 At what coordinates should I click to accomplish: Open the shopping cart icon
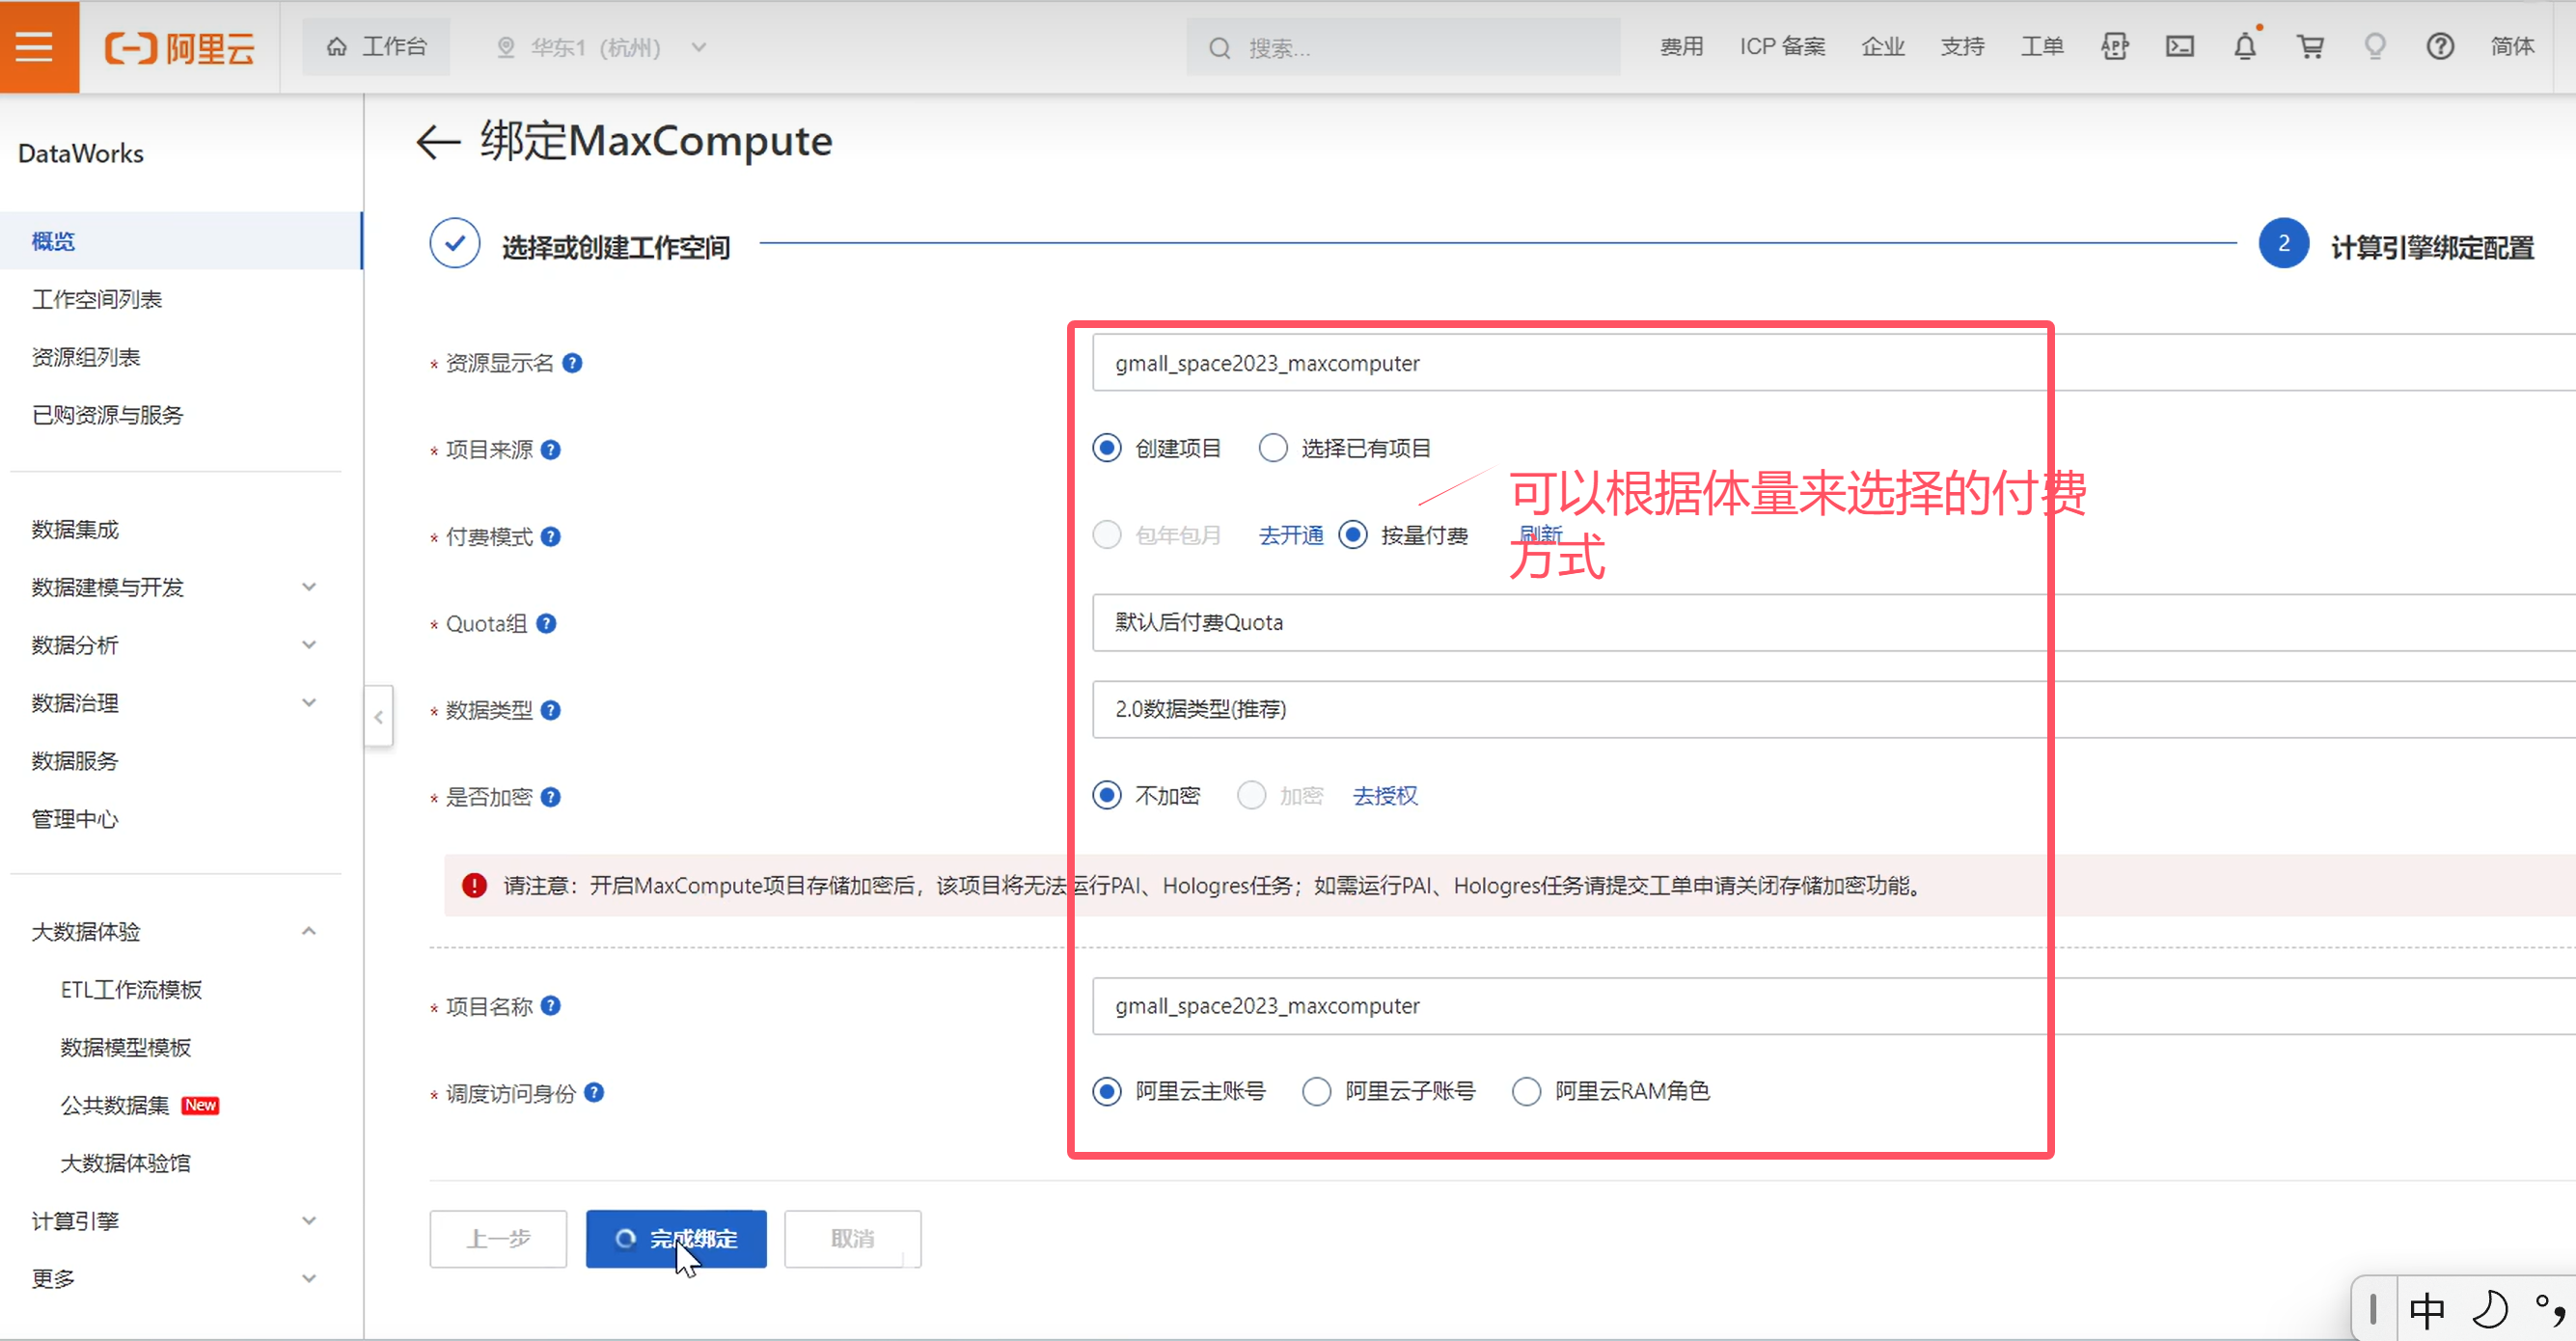tap(2309, 46)
